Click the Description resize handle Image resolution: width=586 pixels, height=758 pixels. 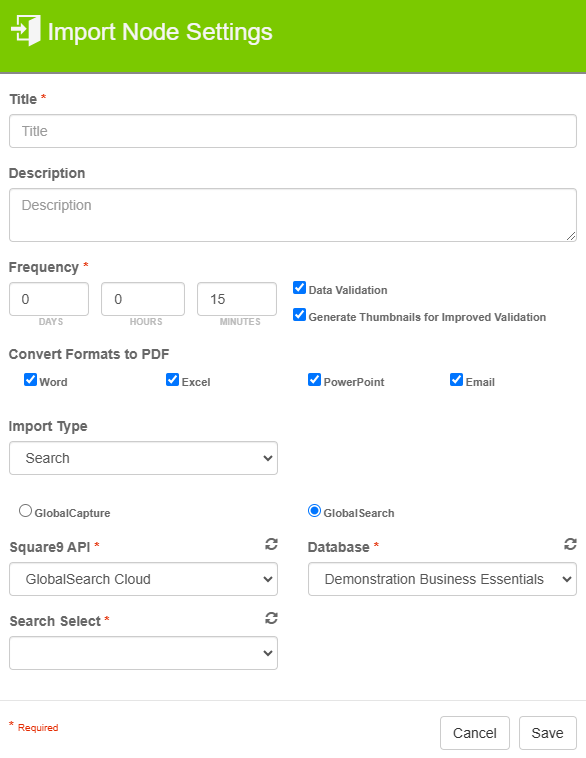[571, 236]
